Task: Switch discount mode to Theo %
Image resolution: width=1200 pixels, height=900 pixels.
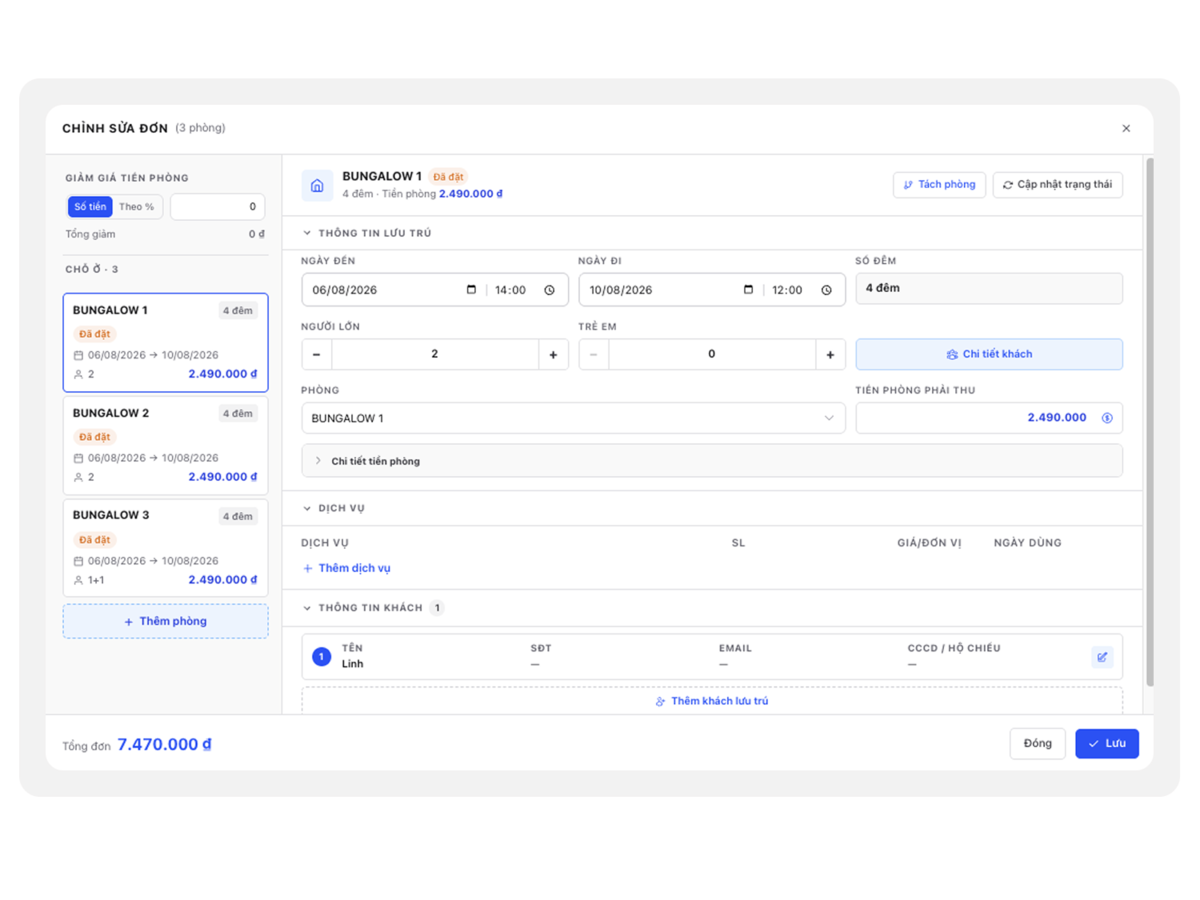Action: coord(137,207)
